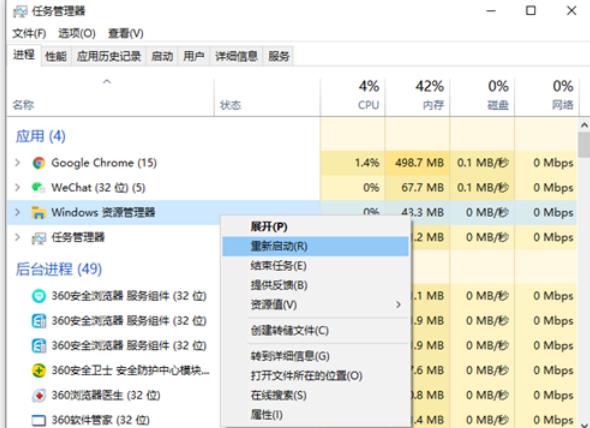
Task: Expand the Windows 资源管理器 group
Action: pos(17,212)
